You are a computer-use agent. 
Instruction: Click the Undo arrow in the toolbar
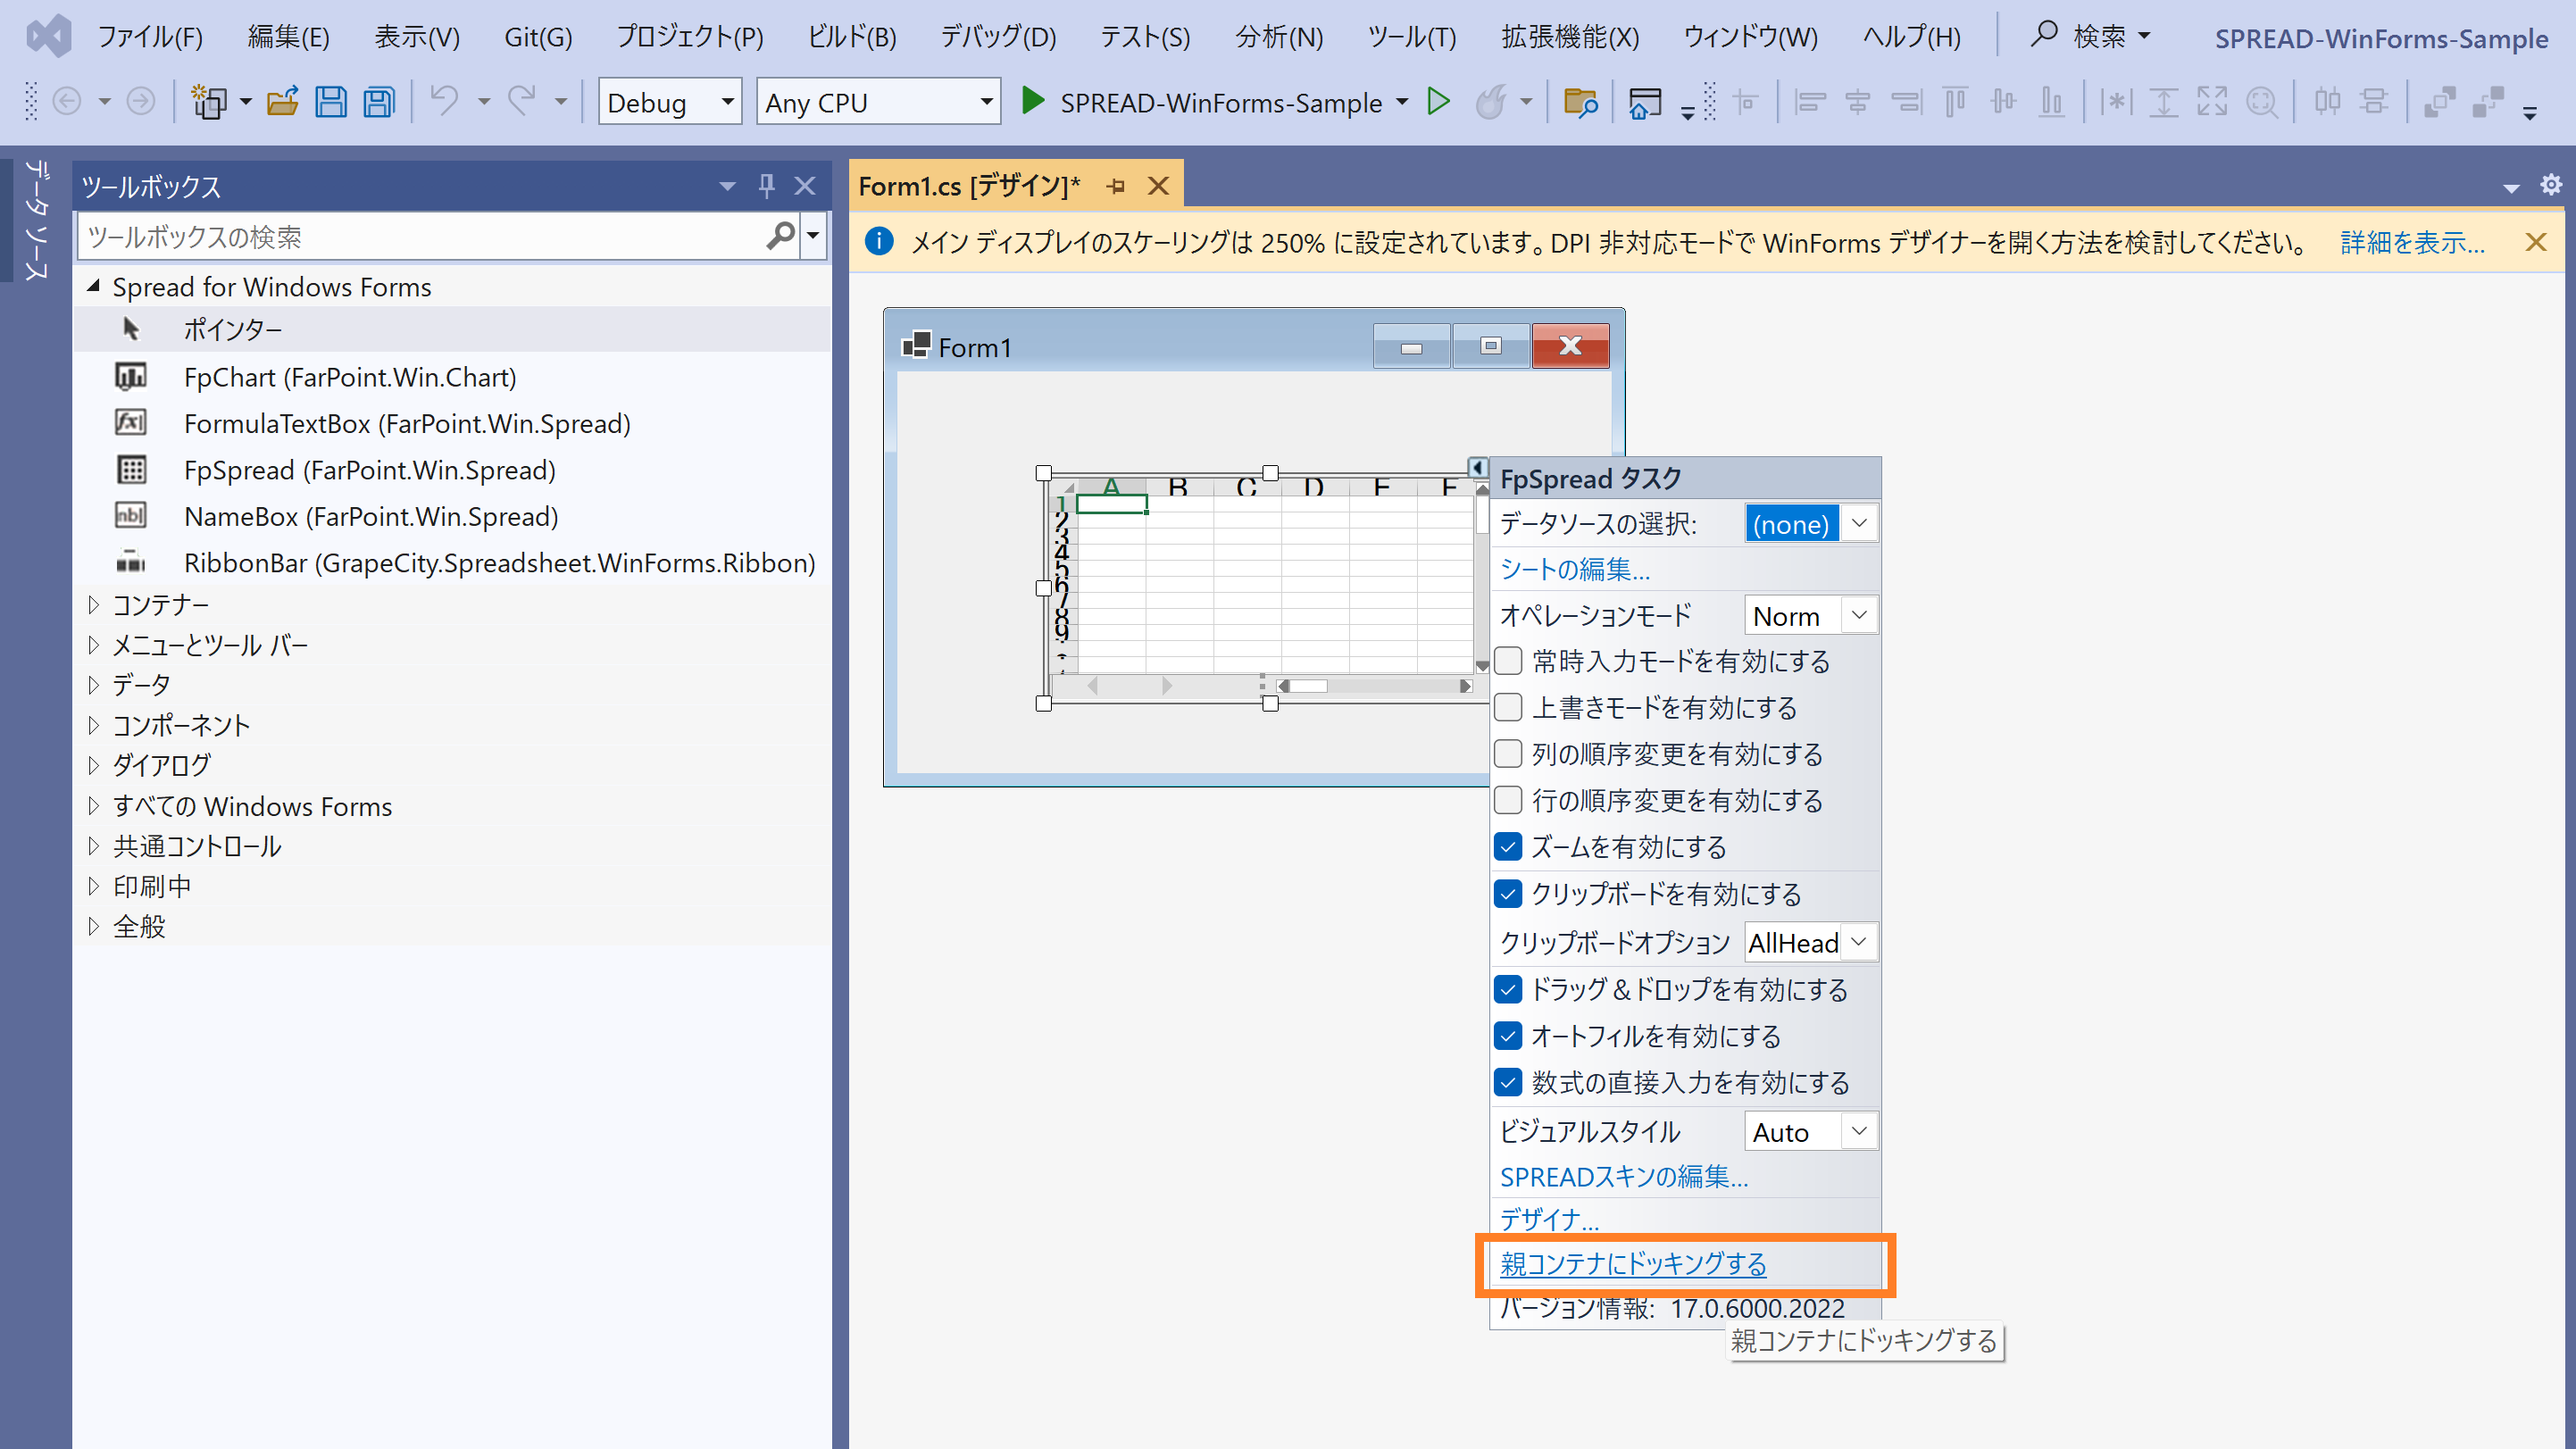[444, 101]
